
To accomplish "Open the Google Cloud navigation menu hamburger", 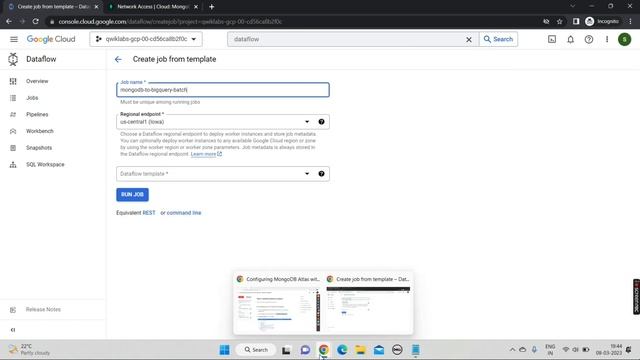I will pos(14,39).
